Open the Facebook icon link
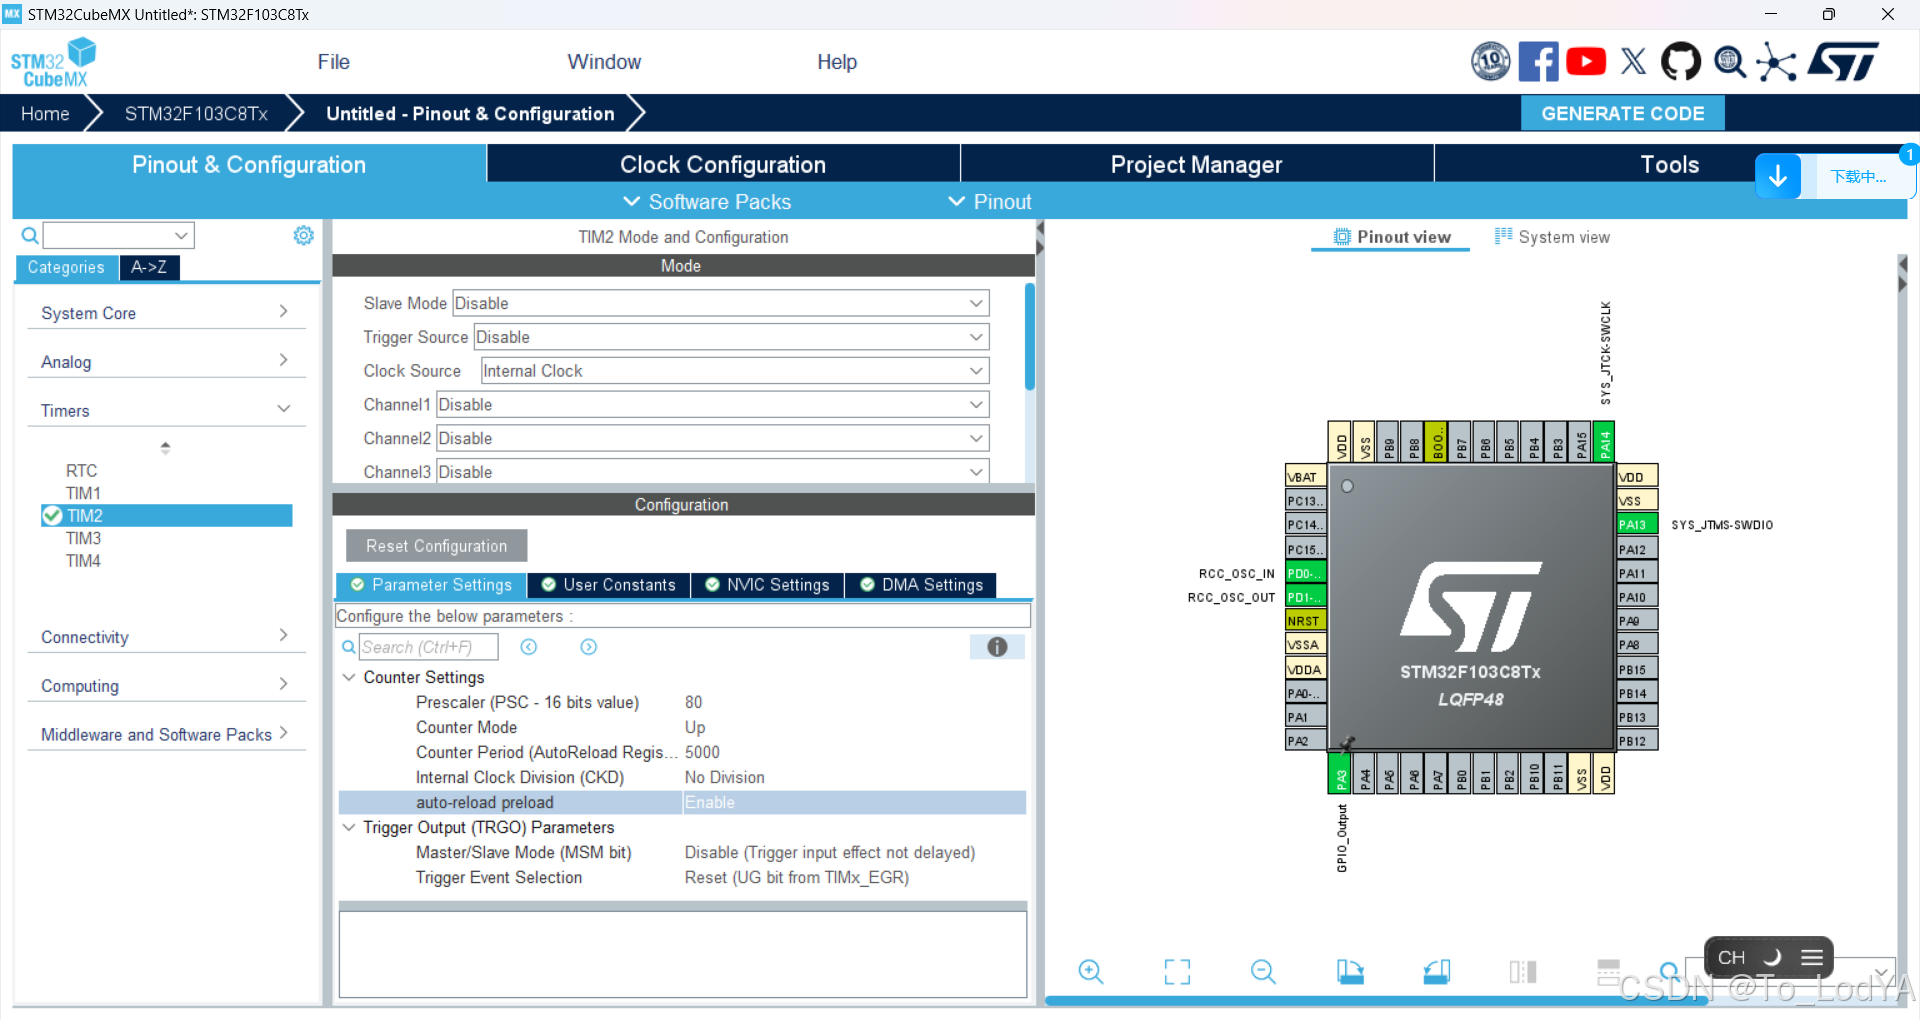The image size is (1920, 1020). pos(1538,61)
